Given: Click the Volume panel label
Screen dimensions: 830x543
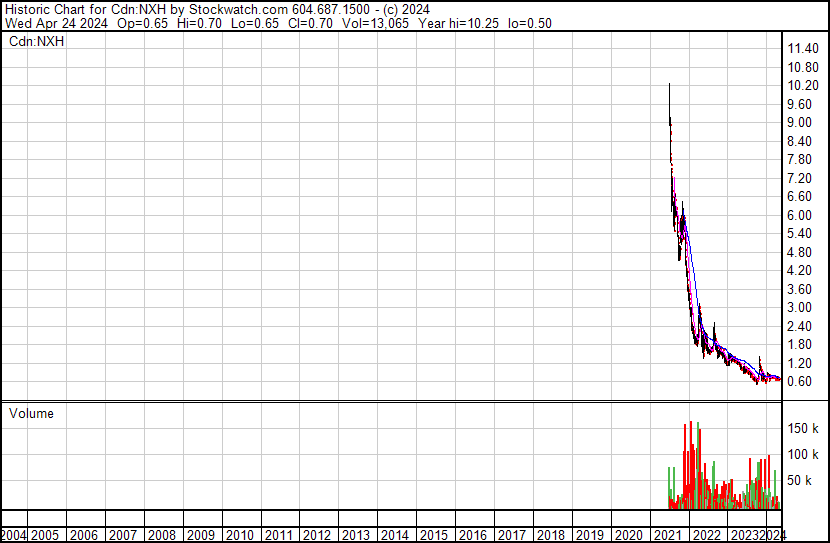Looking at the screenshot, I should [31, 413].
